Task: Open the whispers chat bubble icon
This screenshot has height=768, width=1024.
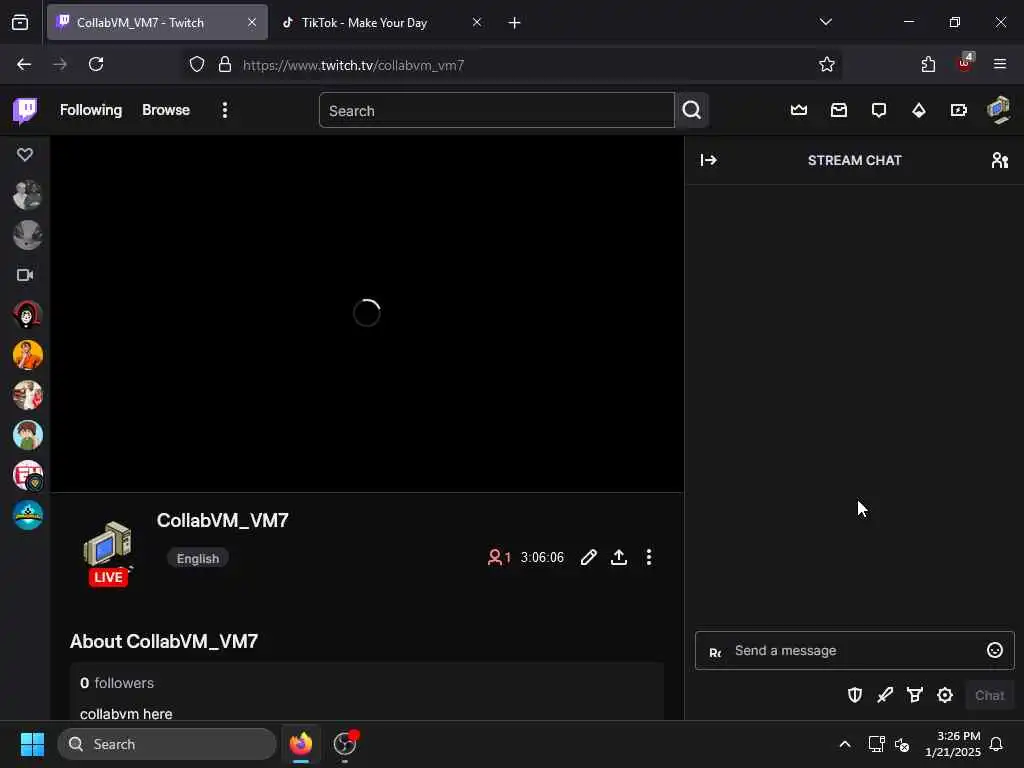Action: 879,110
